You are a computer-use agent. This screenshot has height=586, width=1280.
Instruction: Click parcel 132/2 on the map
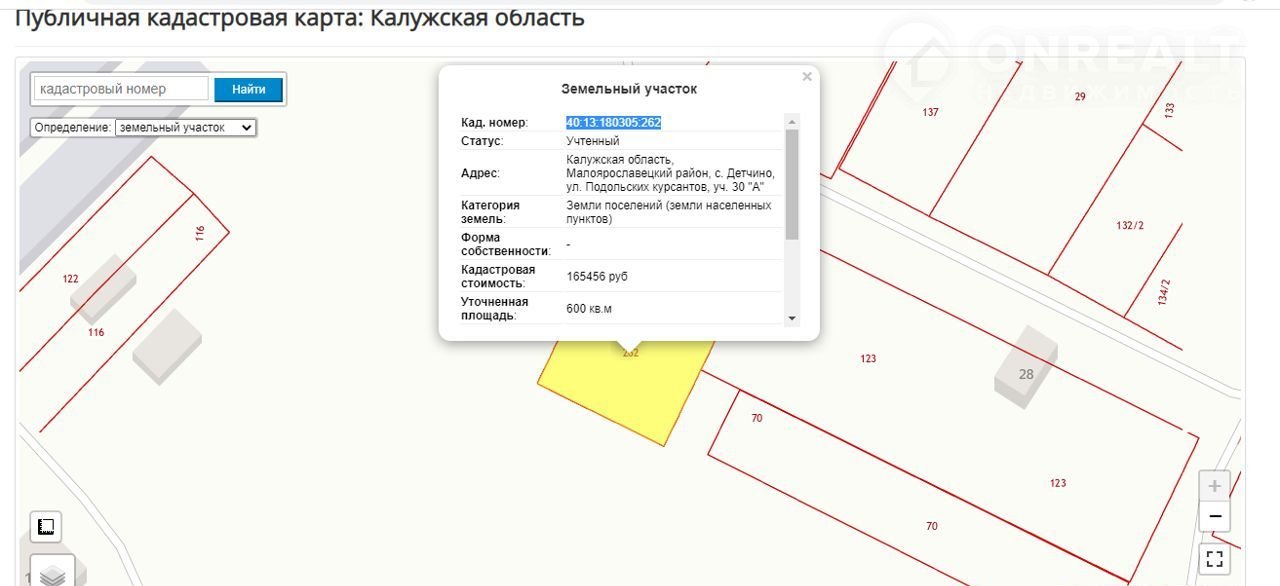(x=1129, y=225)
